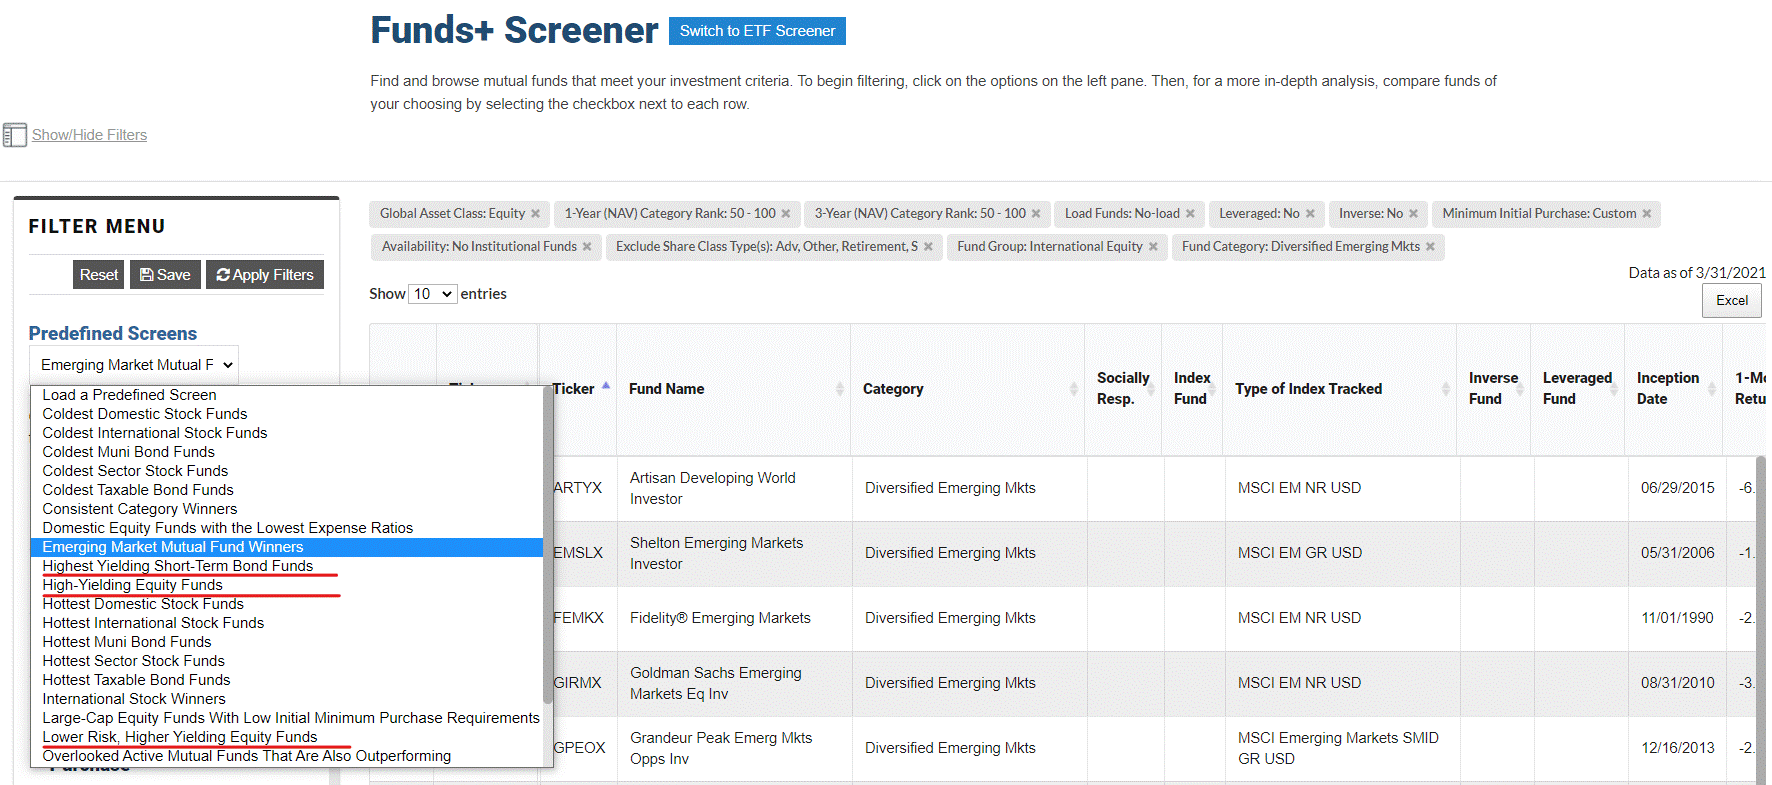
Task: Select Overlooked Active Mutual Funds That Are Outperforming
Action: 287,756
